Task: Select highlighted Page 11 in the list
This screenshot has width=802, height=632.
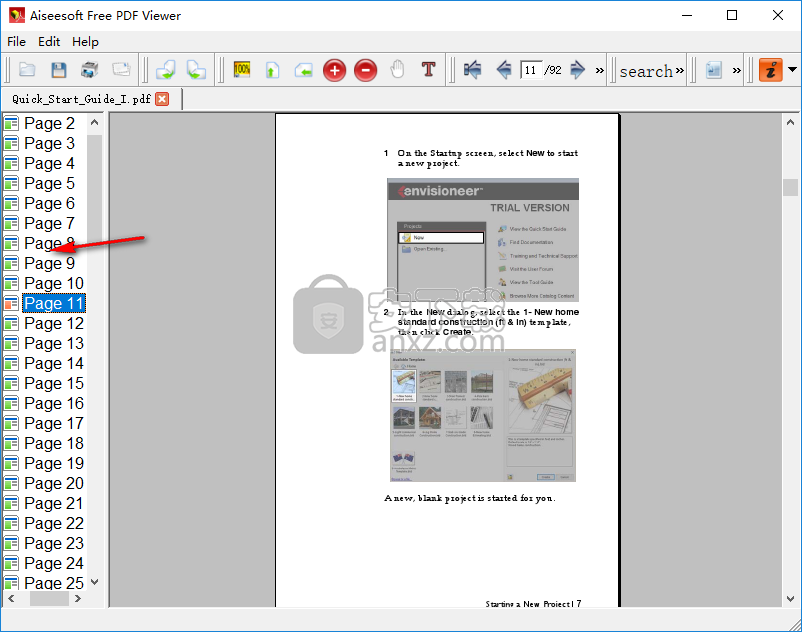Action: pyautogui.click(x=54, y=303)
